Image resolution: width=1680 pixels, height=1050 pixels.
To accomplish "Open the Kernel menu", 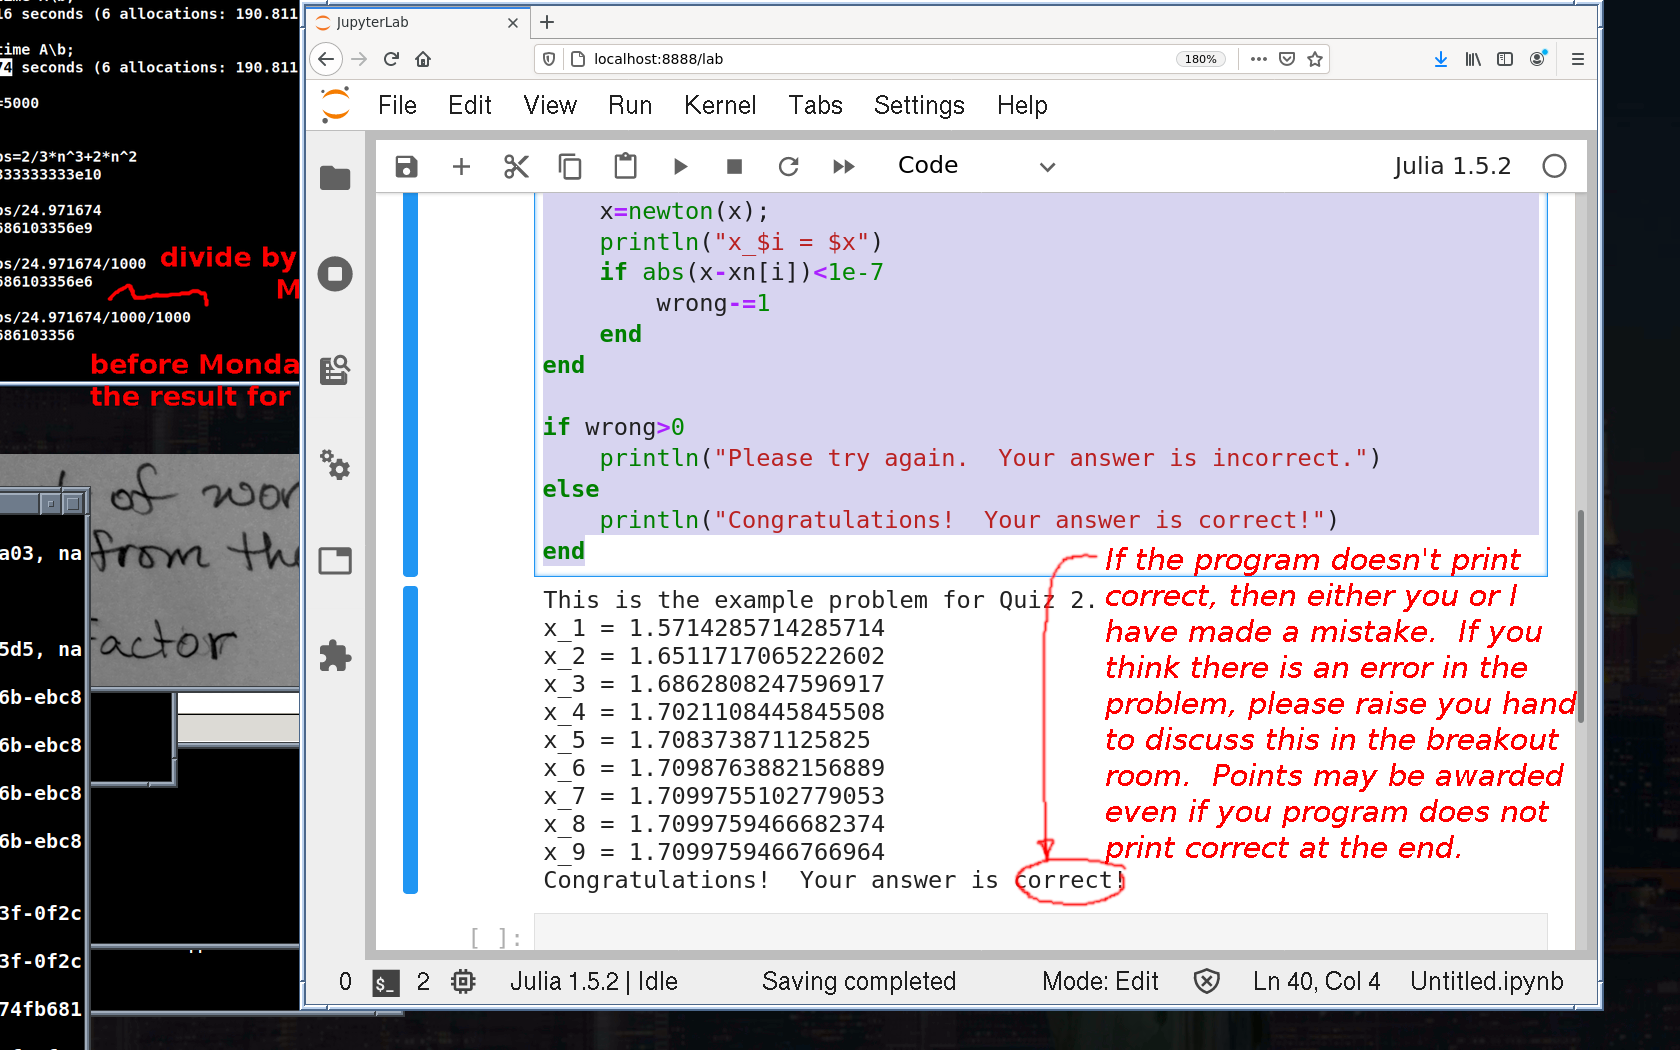I will (x=719, y=106).
